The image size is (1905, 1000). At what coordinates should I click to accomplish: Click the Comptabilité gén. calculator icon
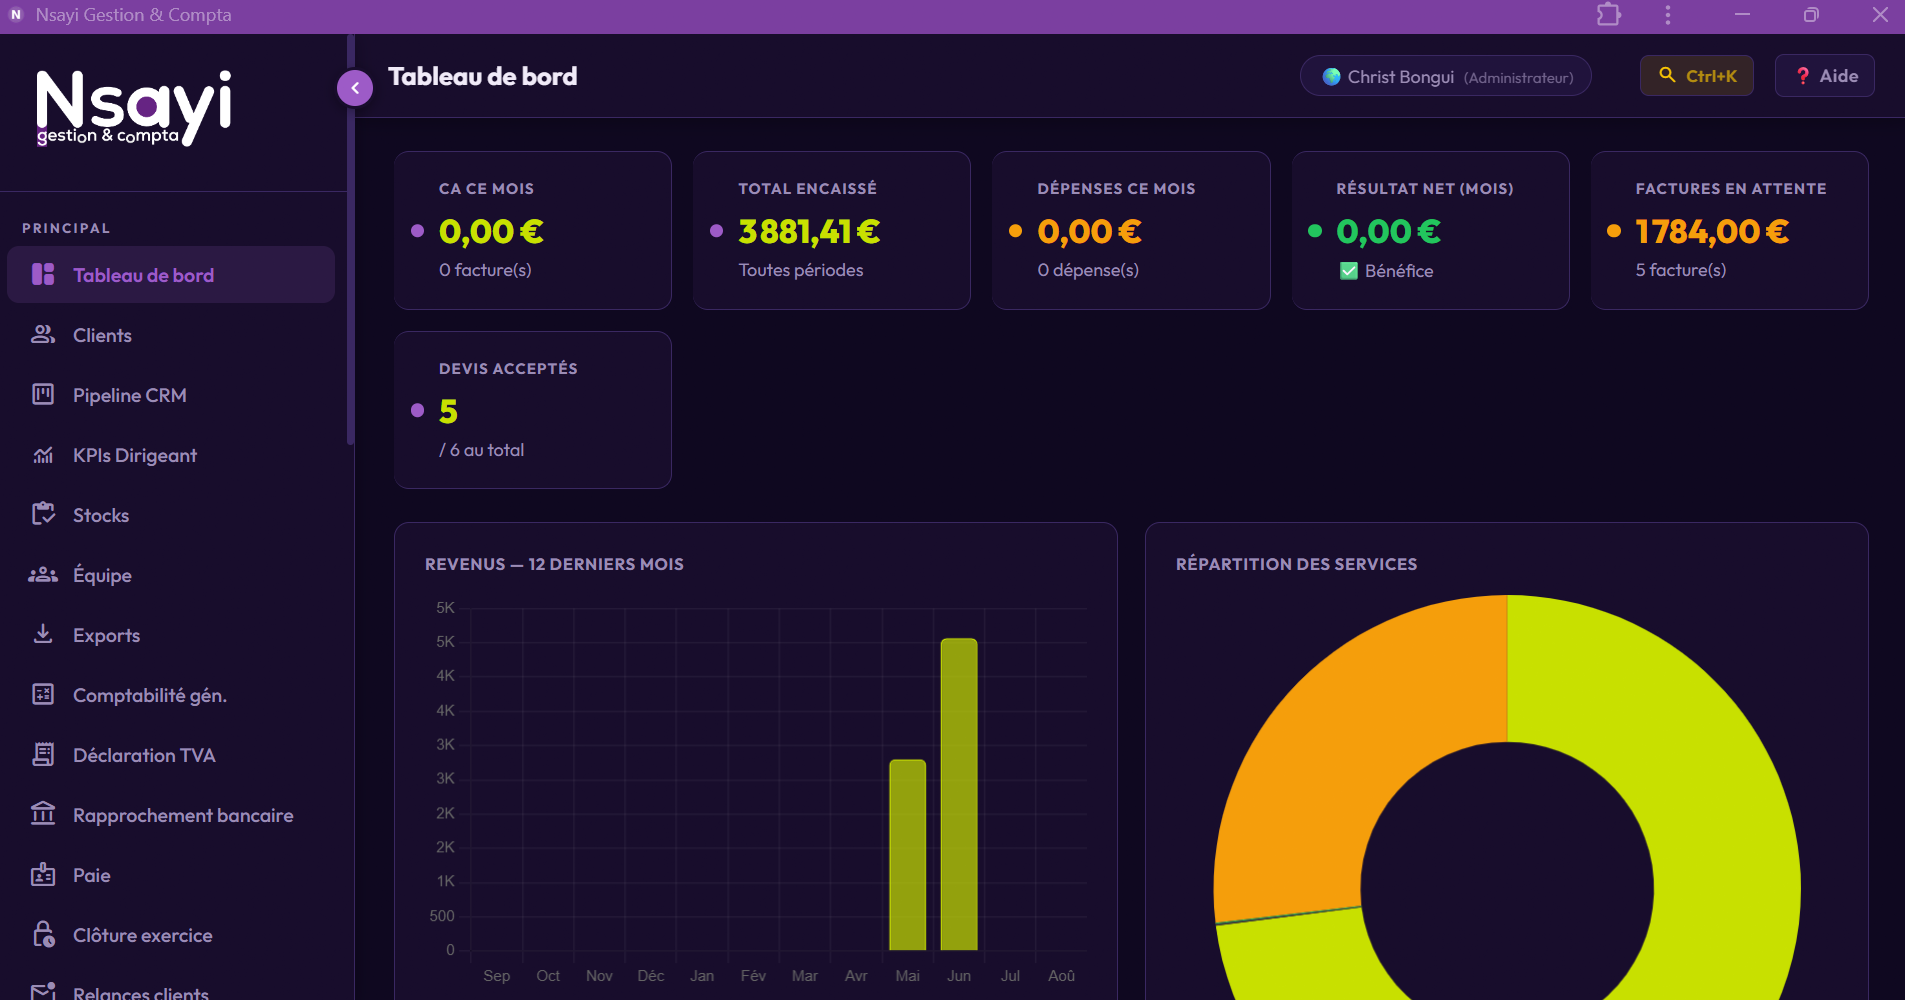pyautogui.click(x=43, y=694)
